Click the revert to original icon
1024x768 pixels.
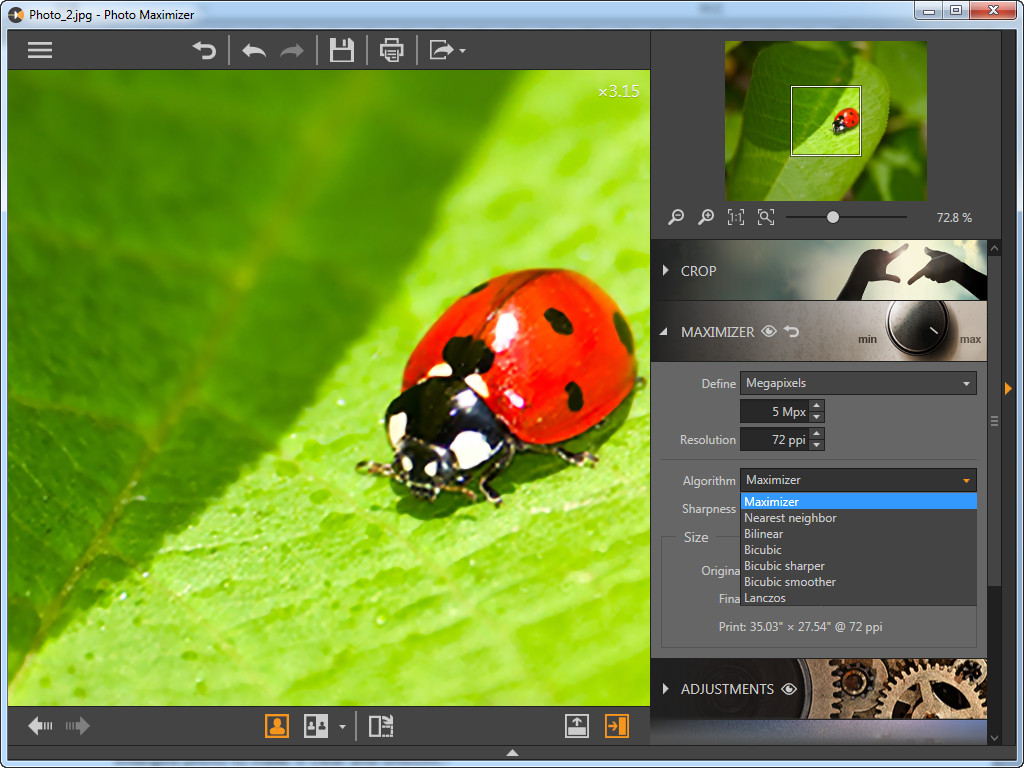pyautogui.click(x=204, y=50)
